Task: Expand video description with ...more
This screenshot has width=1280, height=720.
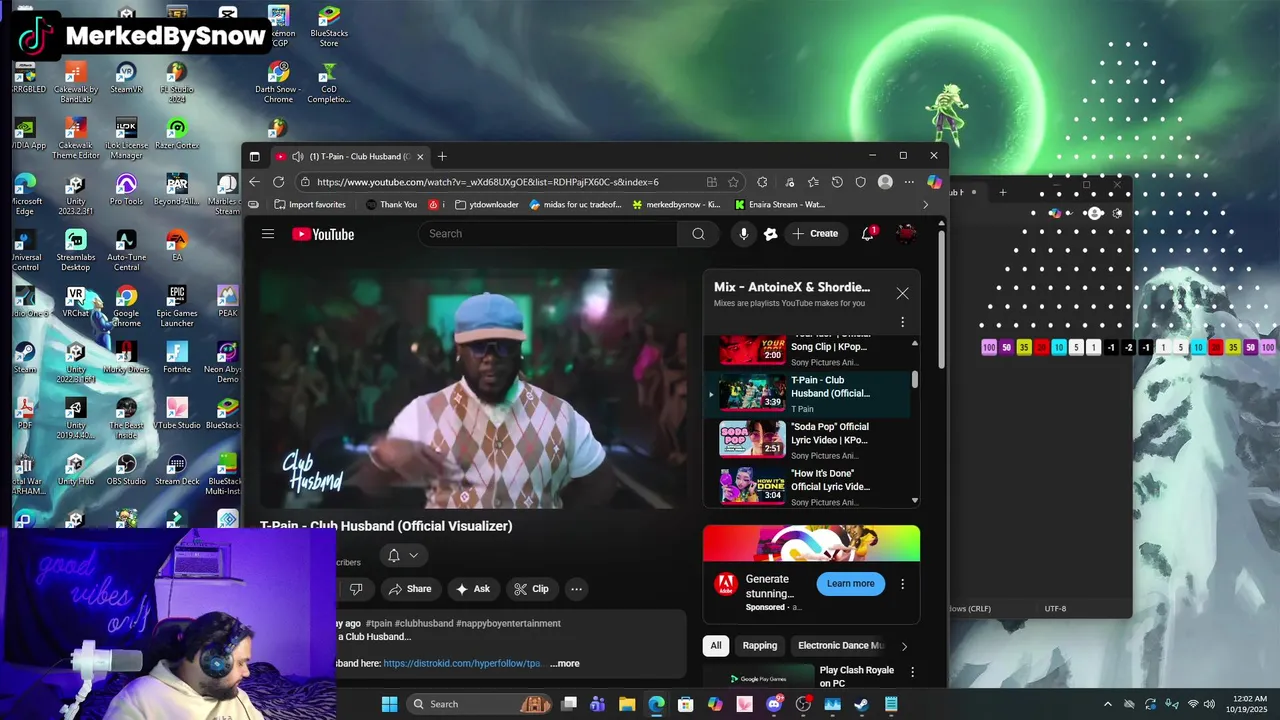Action: pyautogui.click(x=565, y=663)
